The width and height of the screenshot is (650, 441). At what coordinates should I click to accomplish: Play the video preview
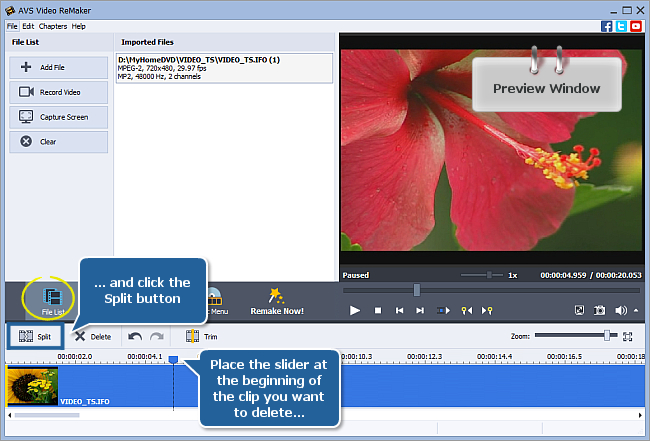point(354,310)
